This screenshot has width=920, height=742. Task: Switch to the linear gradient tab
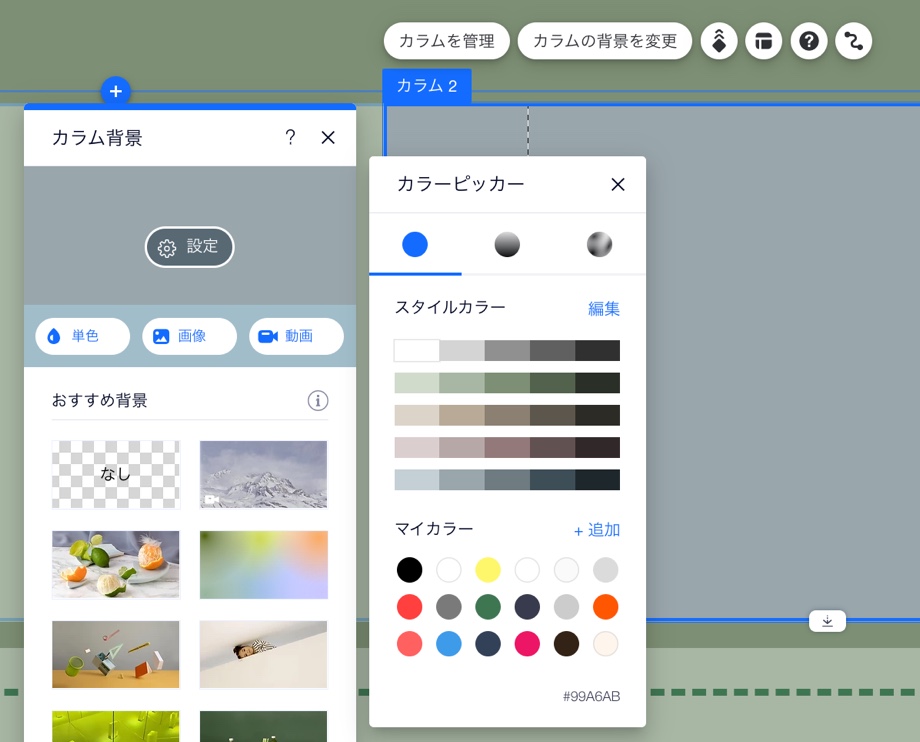(x=507, y=244)
